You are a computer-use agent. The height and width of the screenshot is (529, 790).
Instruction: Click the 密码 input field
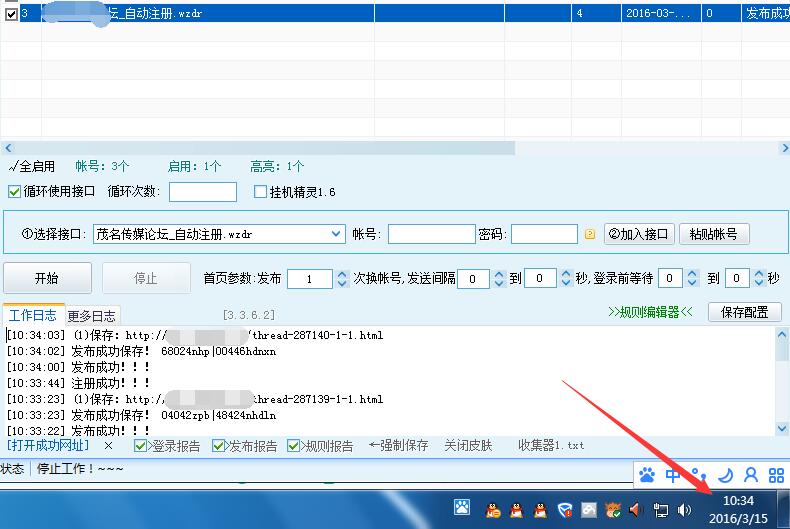(x=544, y=234)
